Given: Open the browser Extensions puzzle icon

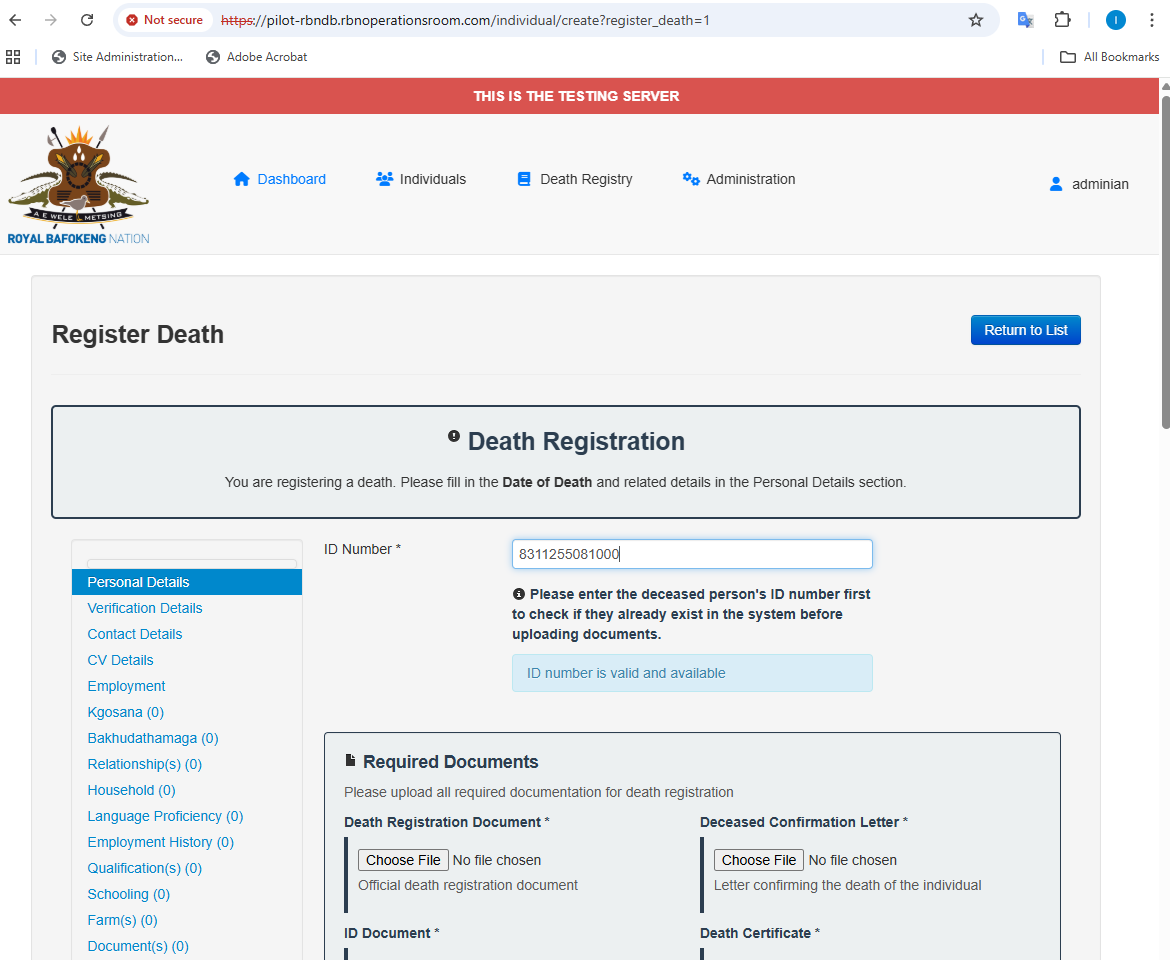Looking at the screenshot, I should pyautogui.click(x=1062, y=20).
